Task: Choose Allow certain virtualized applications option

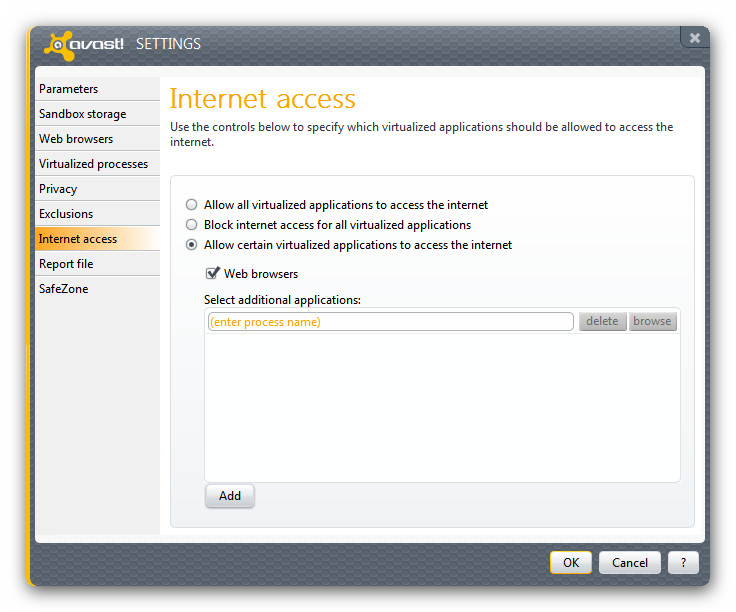Action: 192,245
